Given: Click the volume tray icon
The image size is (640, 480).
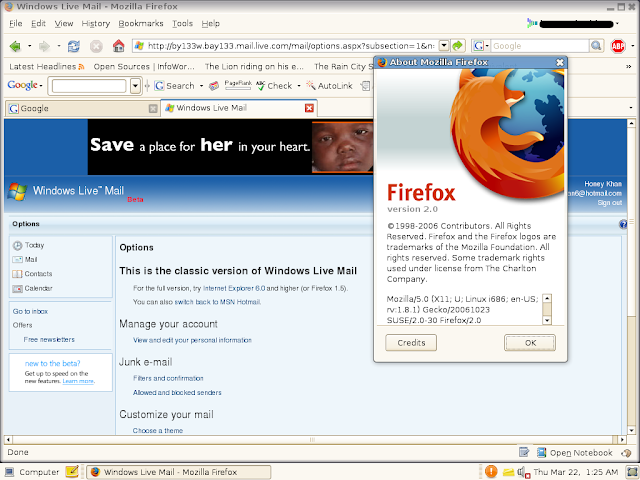Looking at the screenshot, I should [522, 472].
